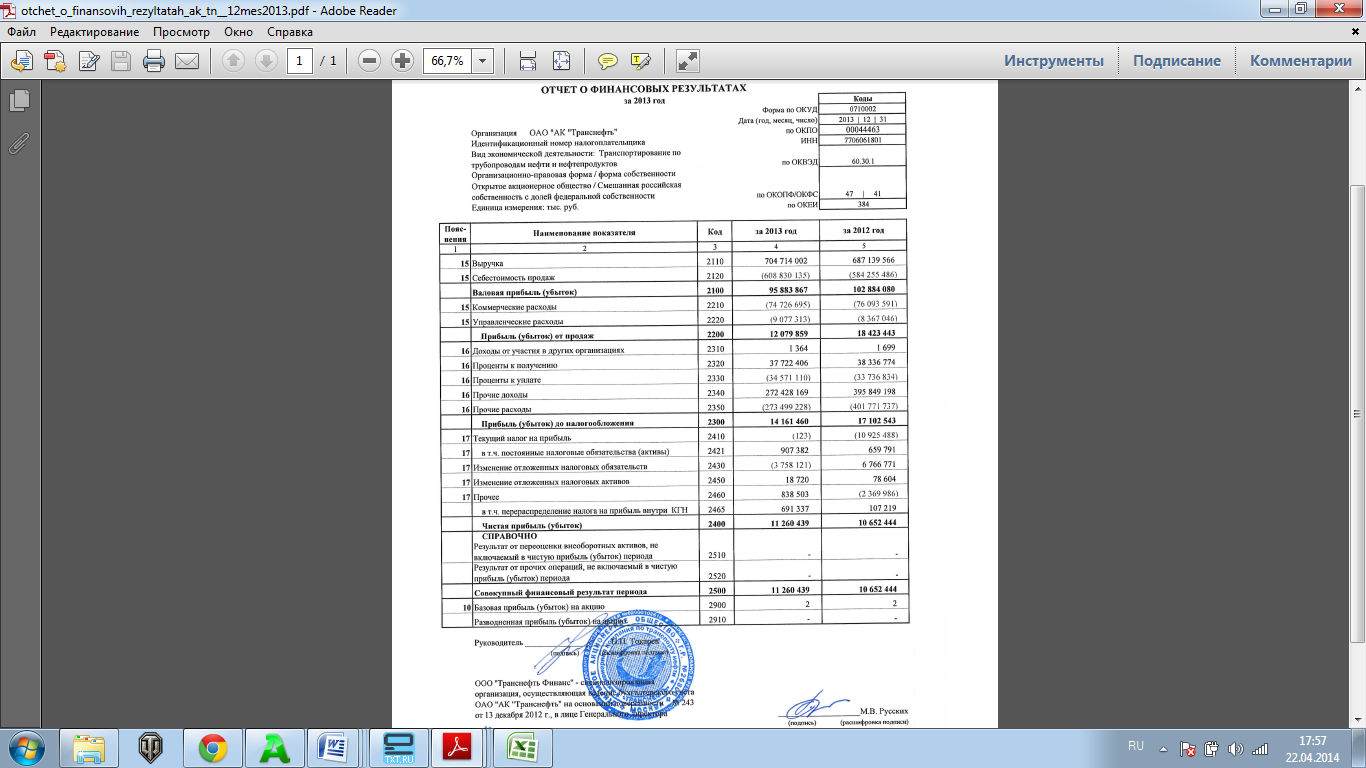The image size is (1366, 768).
Task: Open the TXT.RU taskbar app
Action: tap(398, 747)
